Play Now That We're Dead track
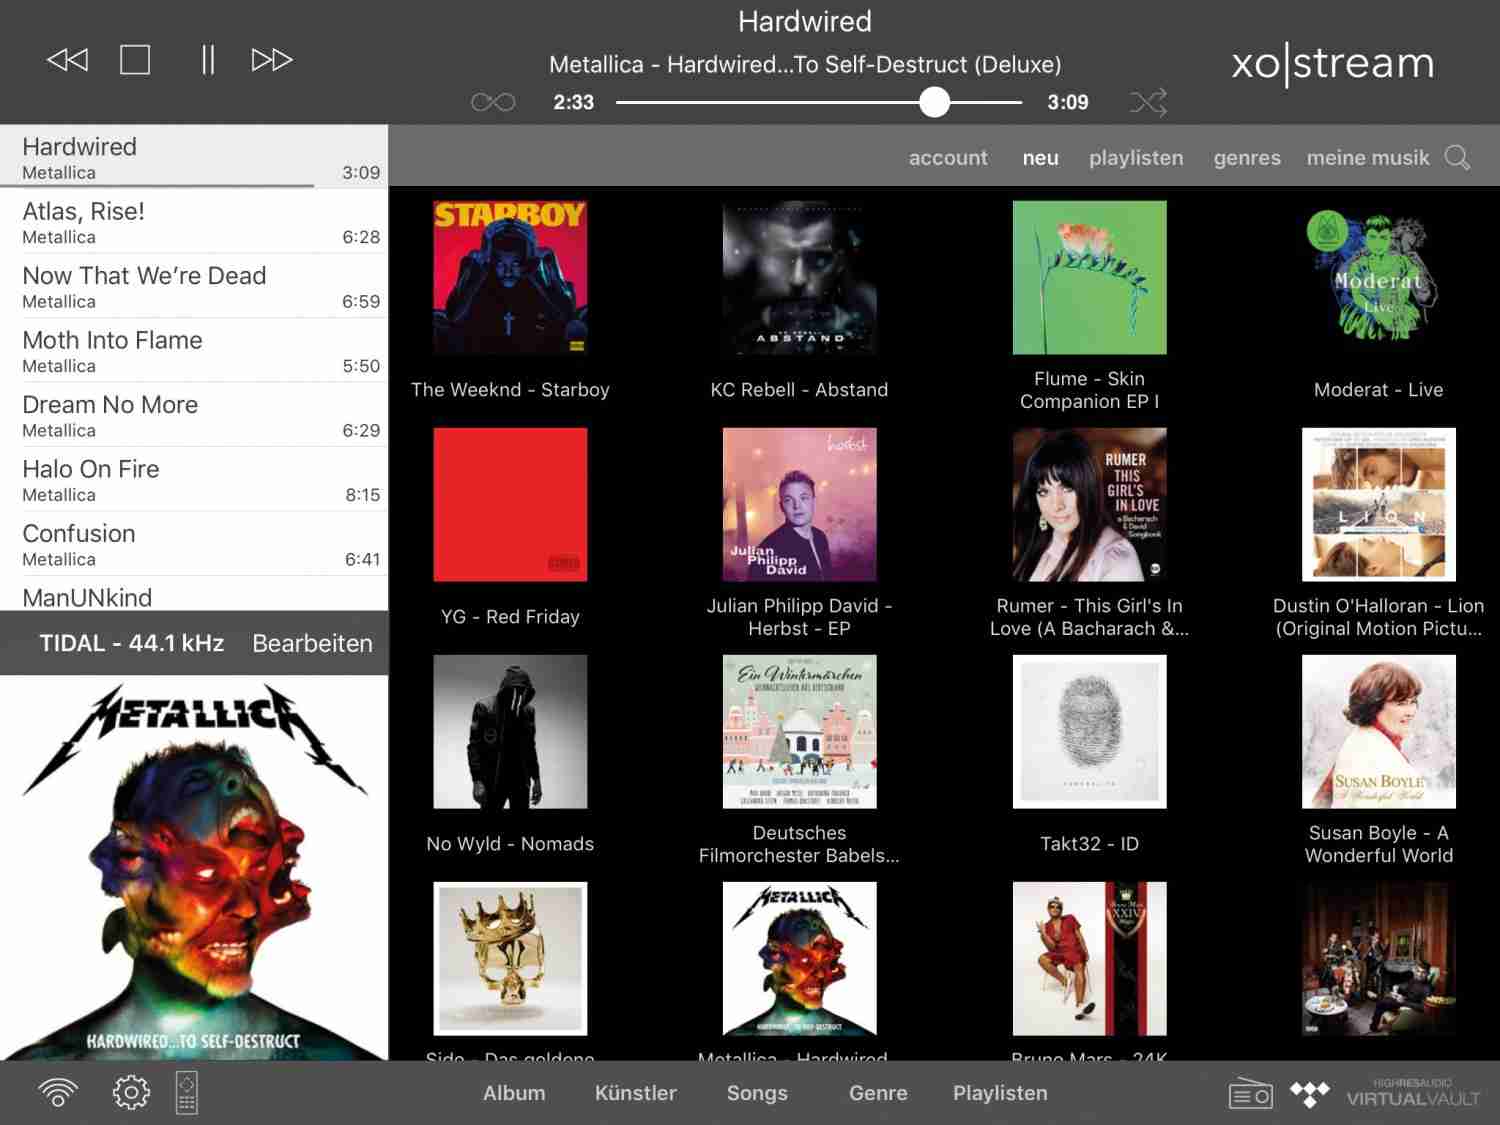Viewport: 1500px width, 1125px height. [x=194, y=286]
